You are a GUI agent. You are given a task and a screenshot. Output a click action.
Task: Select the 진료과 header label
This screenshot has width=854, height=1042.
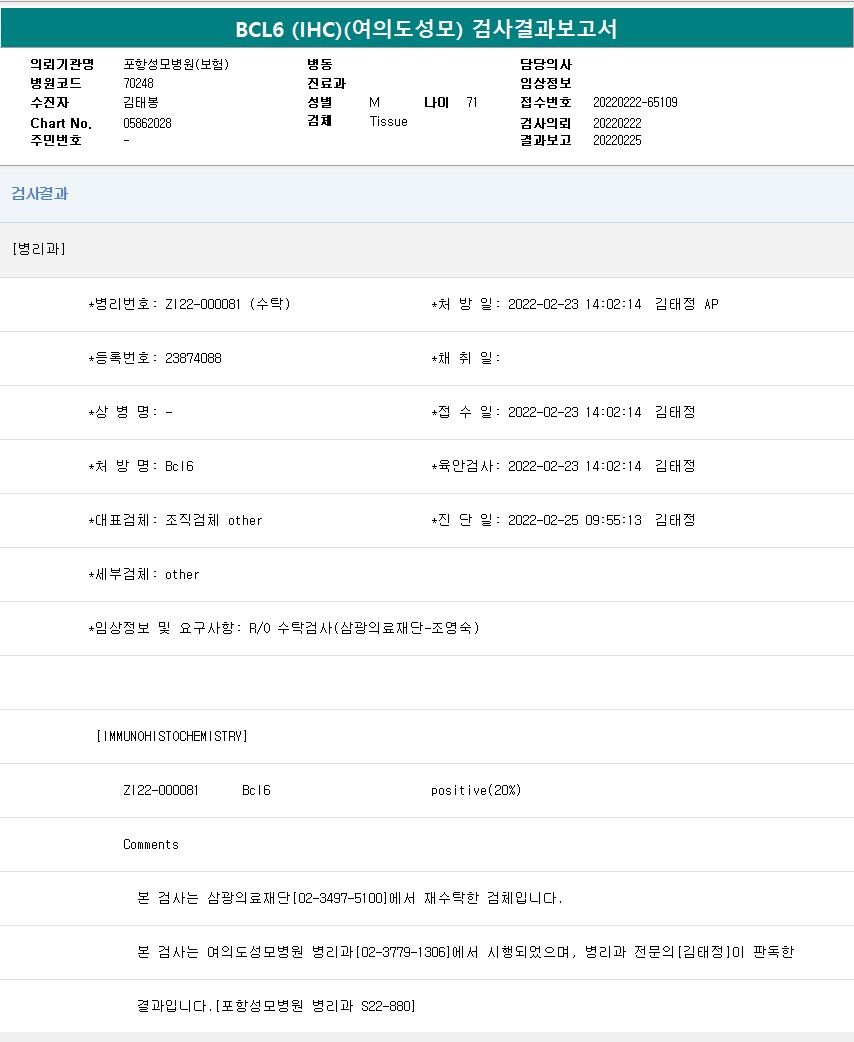pyautogui.click(x=326, y=83)
